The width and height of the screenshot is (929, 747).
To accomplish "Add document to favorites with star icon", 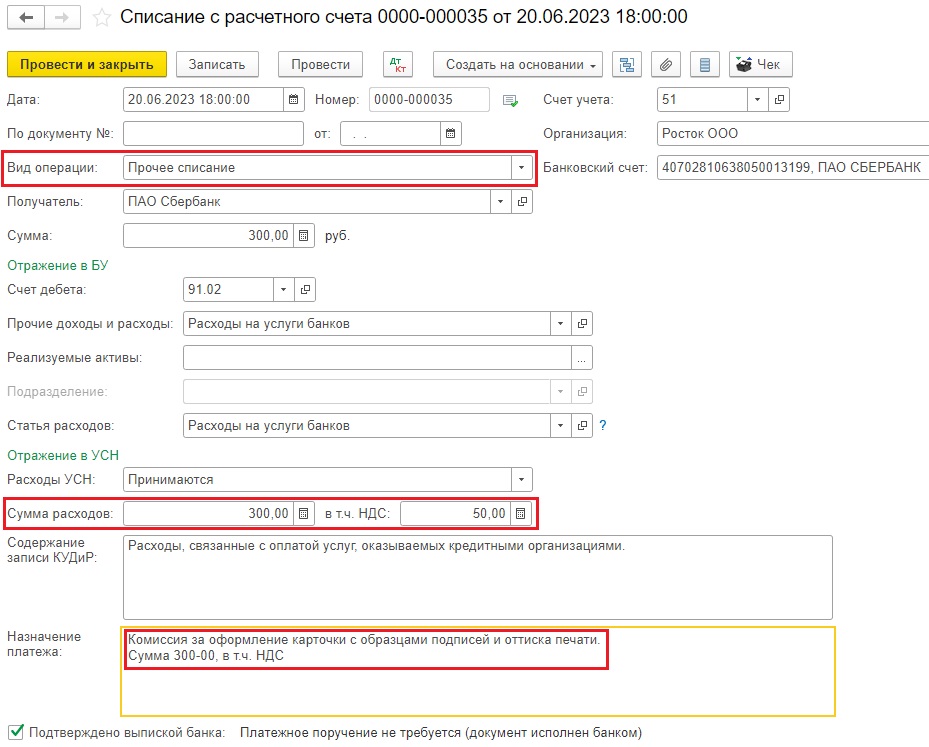I will point(101,18).
